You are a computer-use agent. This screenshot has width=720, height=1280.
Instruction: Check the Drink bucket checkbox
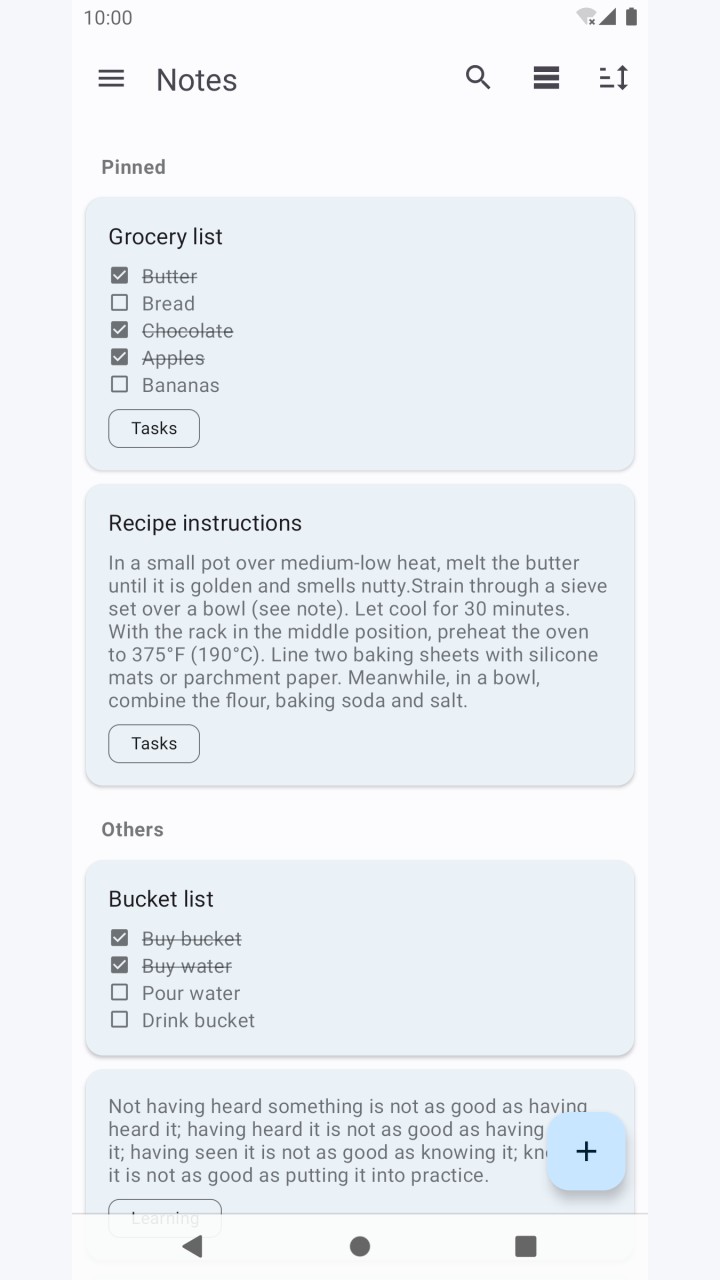pos(120,1019)
